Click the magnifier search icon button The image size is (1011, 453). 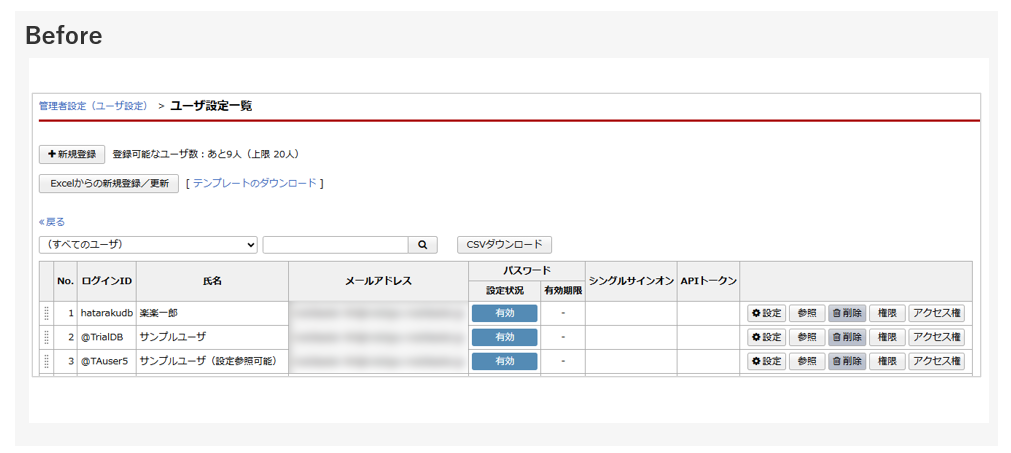point(423,245)
